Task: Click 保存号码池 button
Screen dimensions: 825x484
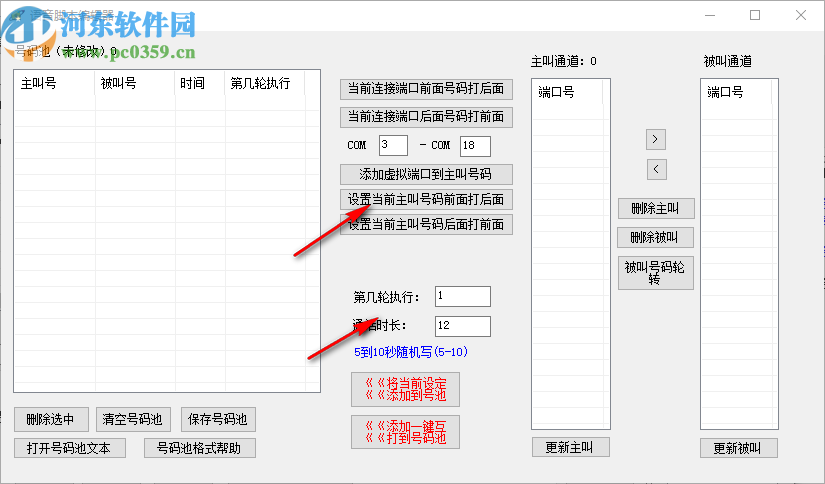Action: tap(218, 420)
